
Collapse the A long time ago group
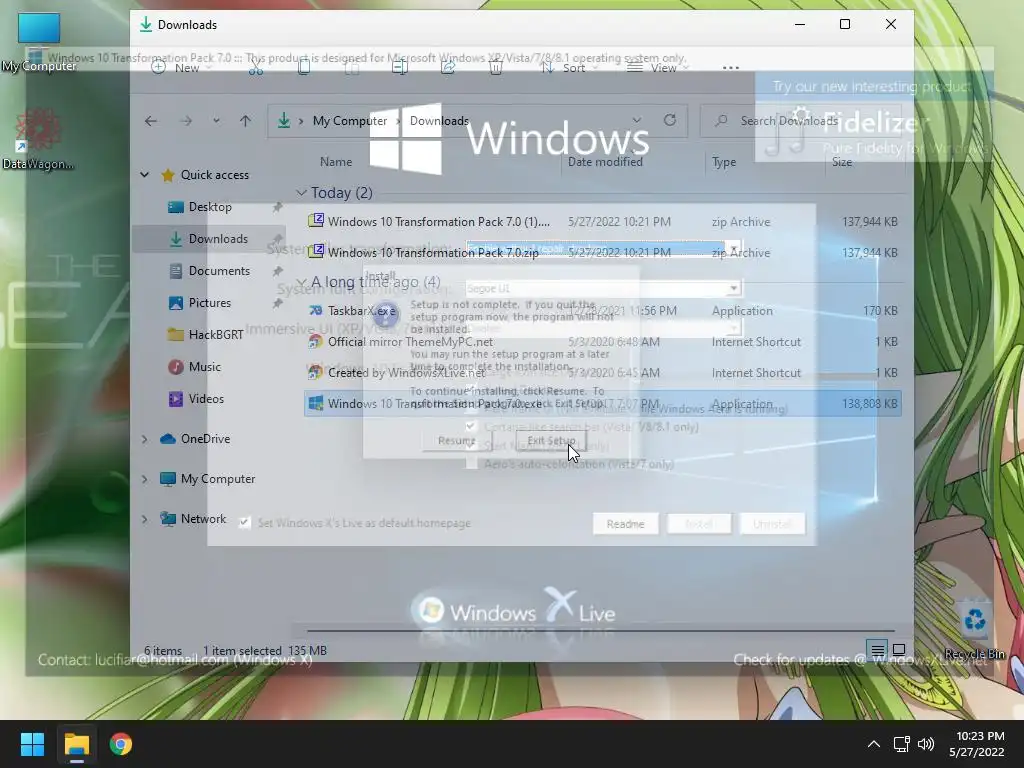click(x=301, y=281)
